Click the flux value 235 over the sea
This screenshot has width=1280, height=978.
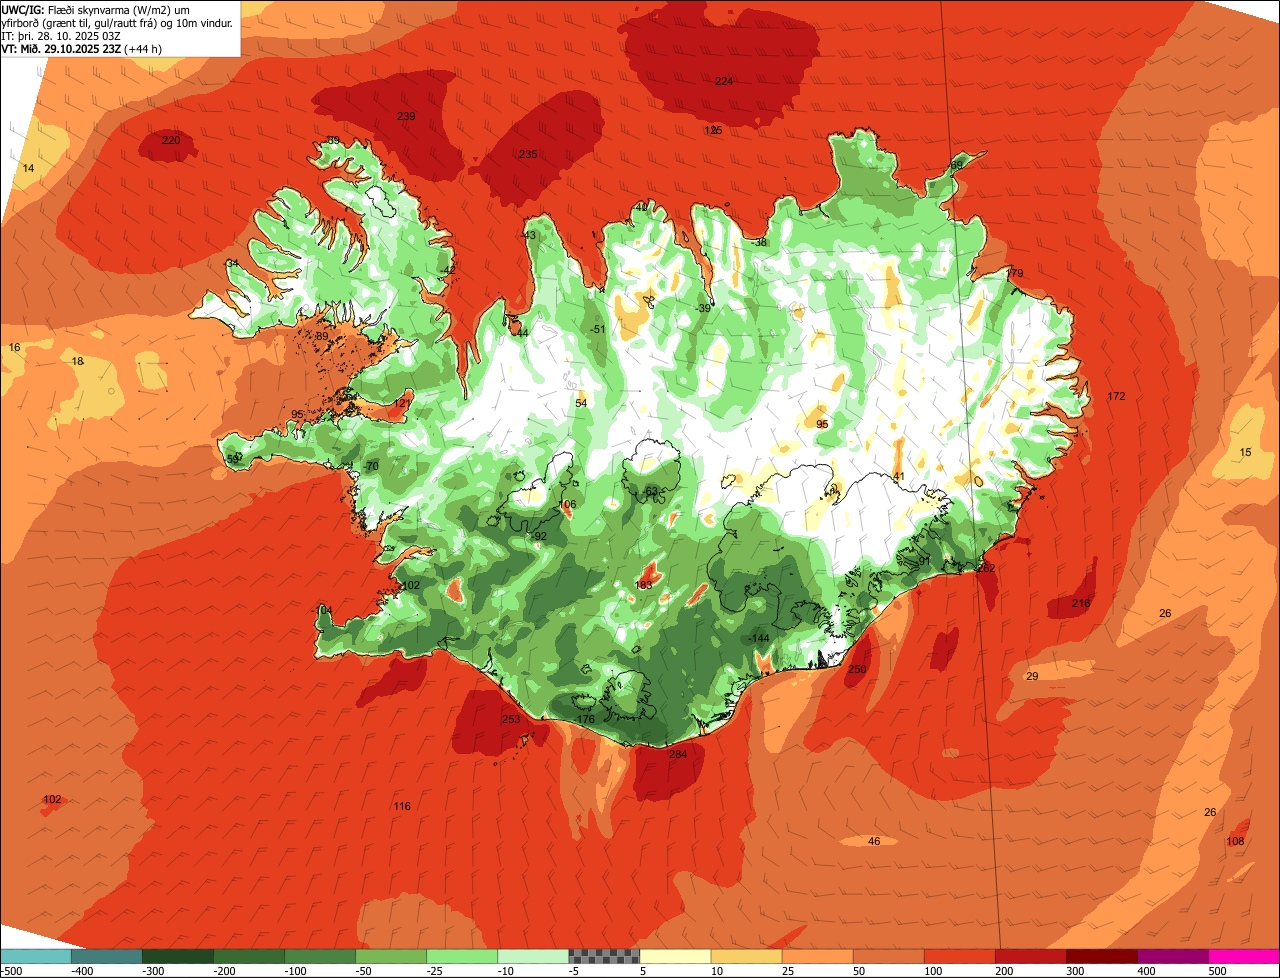click(x=528, y=154)
